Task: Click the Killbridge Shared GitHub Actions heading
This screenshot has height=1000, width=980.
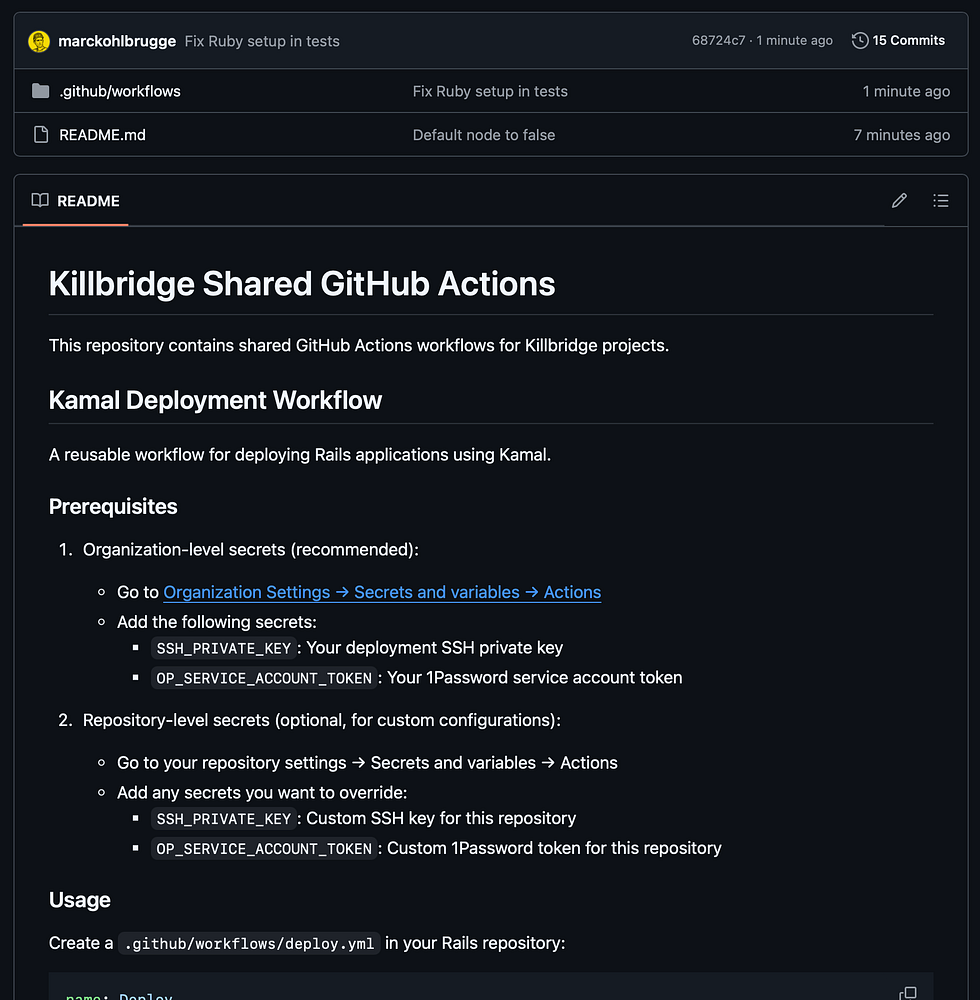Action: 302,284
